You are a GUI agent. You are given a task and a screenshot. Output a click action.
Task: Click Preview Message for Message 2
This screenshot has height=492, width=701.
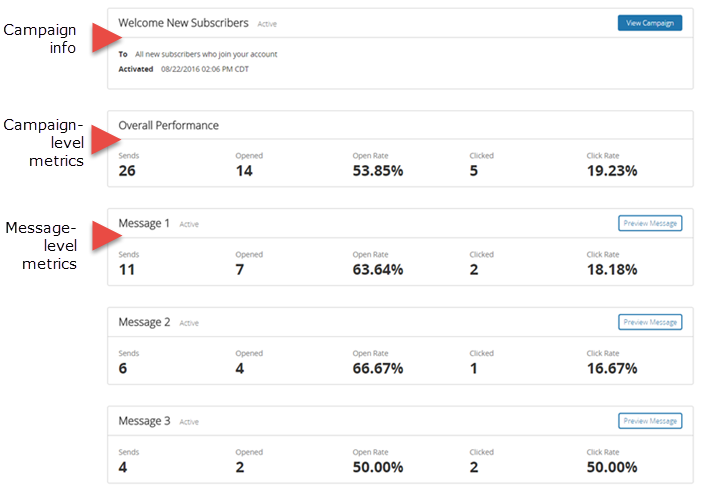pos(650,322)
